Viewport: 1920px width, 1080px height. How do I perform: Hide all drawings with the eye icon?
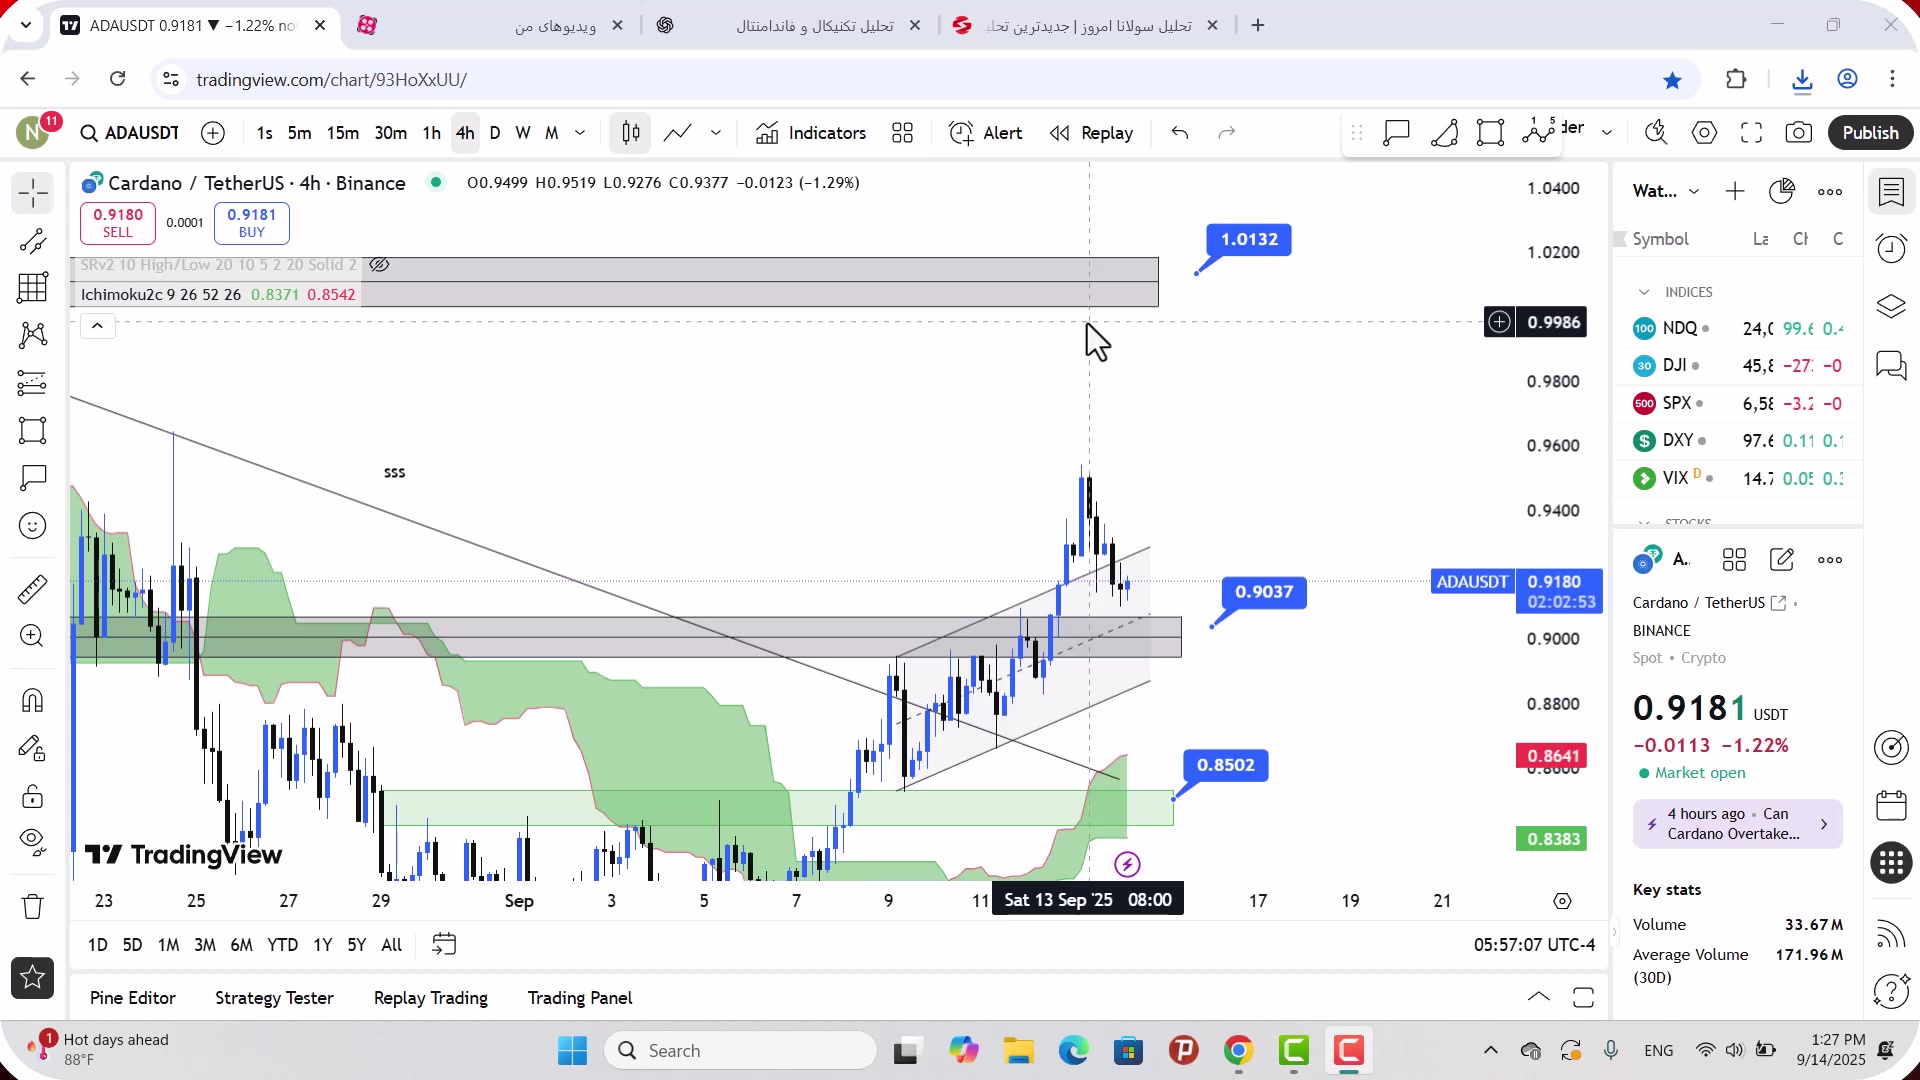pyautogui.click(x=32, y=843)
